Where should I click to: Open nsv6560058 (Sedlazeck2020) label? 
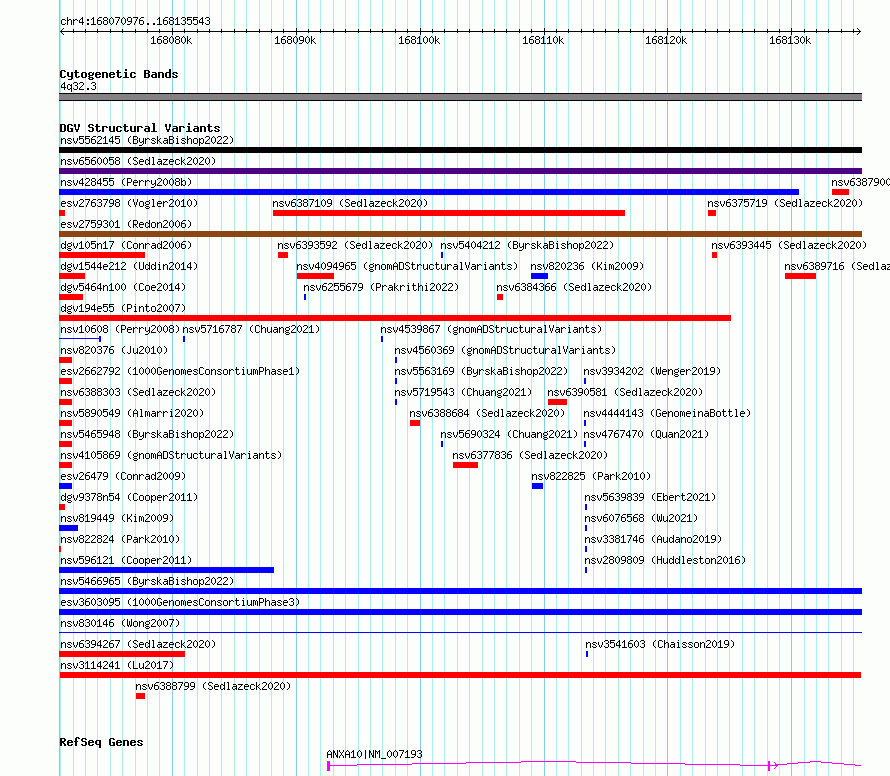click(138, 161)
